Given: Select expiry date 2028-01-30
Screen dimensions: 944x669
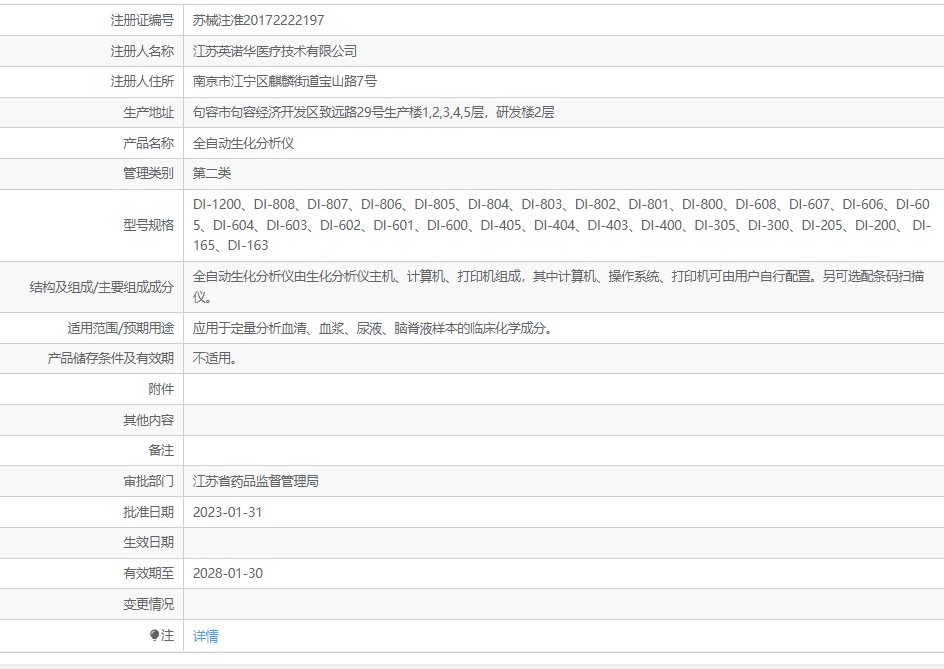Looking at the screenshot, I should [x=228, y=573].
